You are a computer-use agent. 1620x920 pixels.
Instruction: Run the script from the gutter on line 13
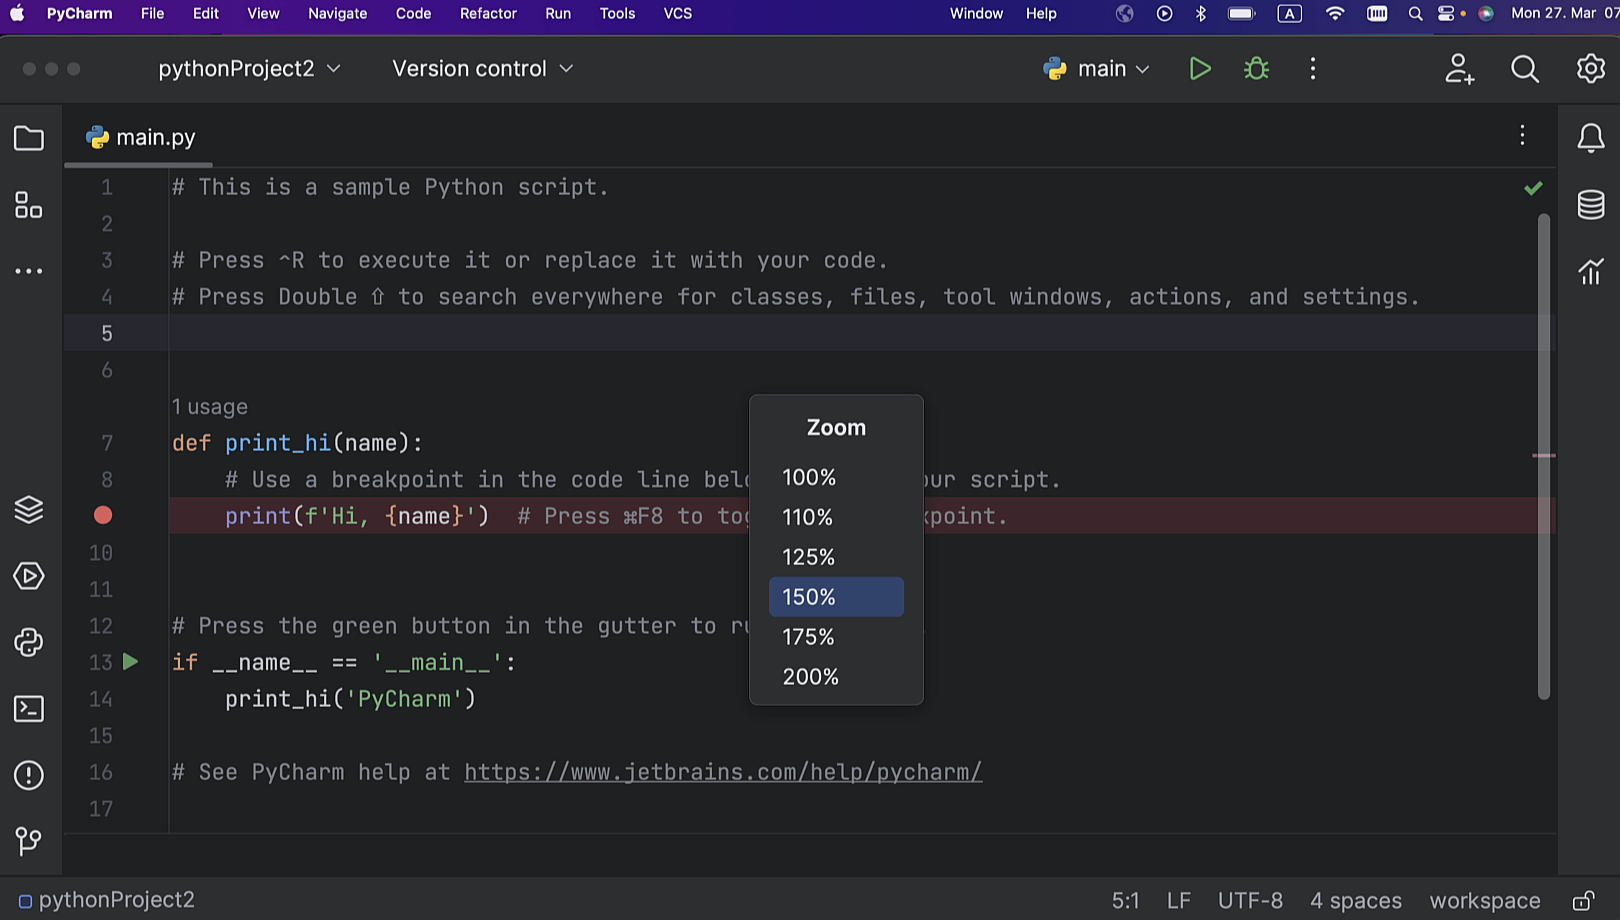tap(129, 661)
